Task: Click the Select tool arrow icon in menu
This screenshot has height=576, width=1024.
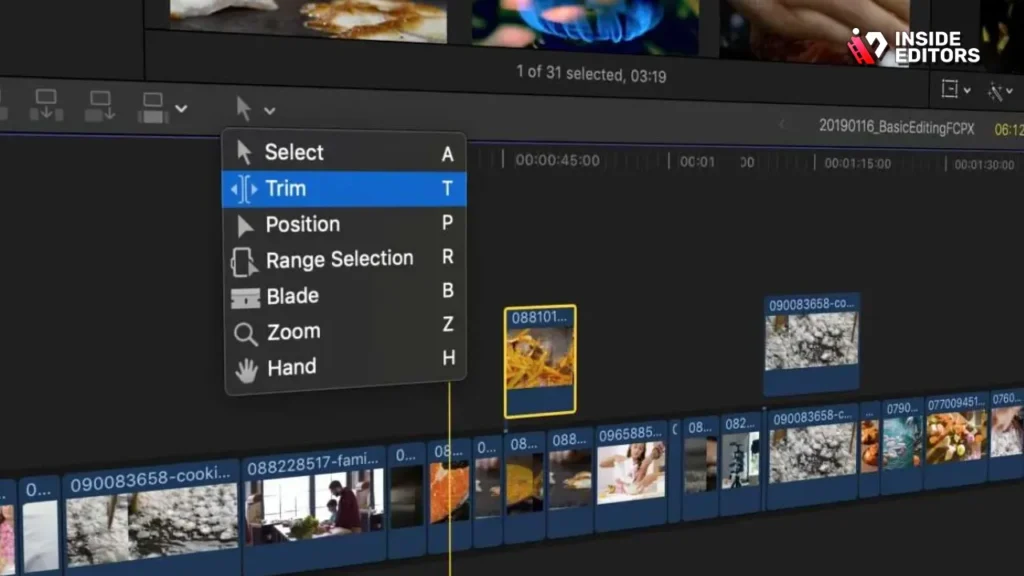Action: [x=244, y=152]
